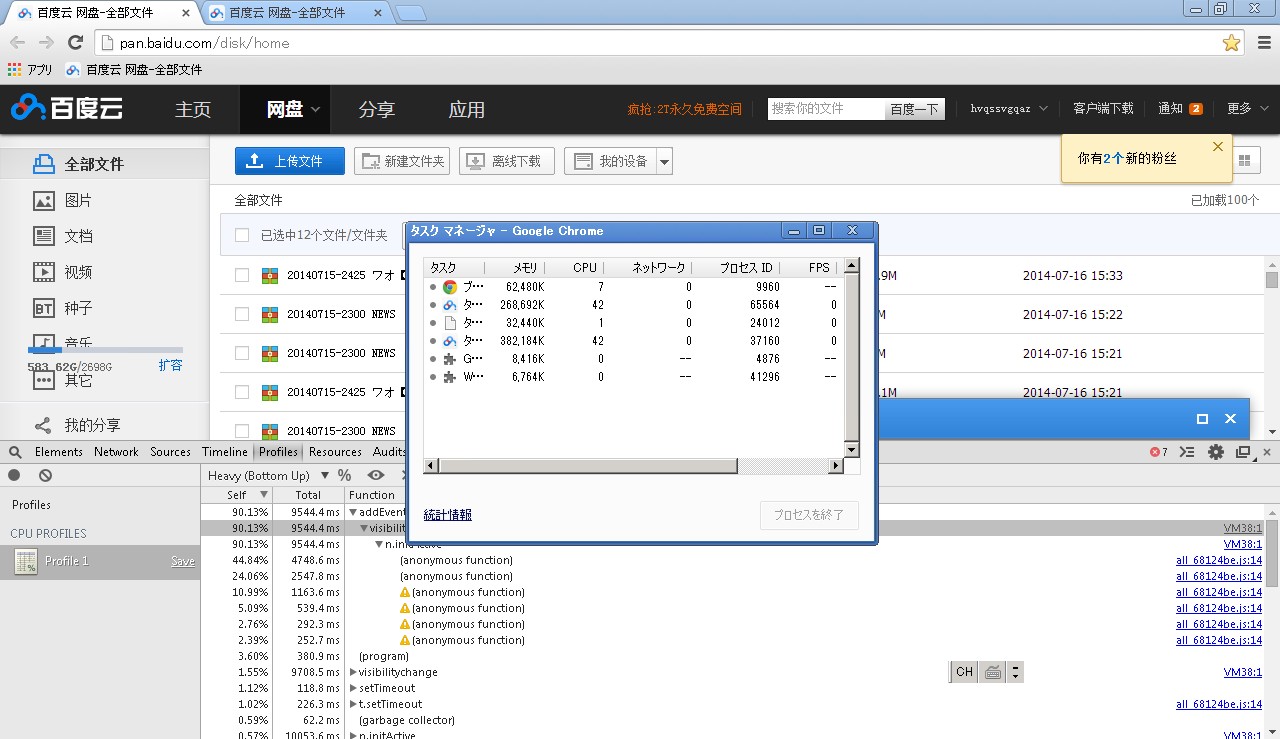1280x739 pixels.
Task: Switch to the Timeline DevTools tab
Action: tap(224, 452)
